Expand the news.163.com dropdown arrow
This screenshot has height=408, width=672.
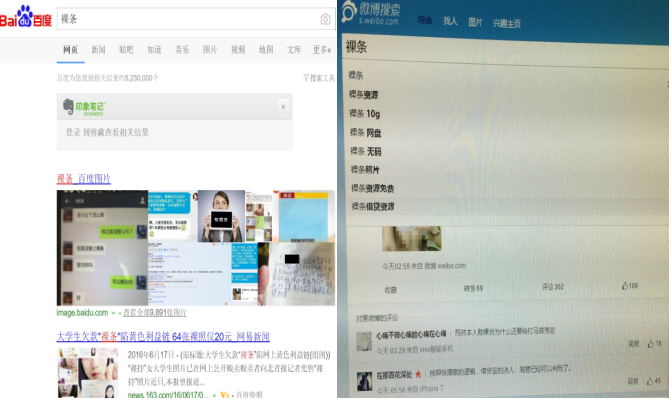[215, 395]
